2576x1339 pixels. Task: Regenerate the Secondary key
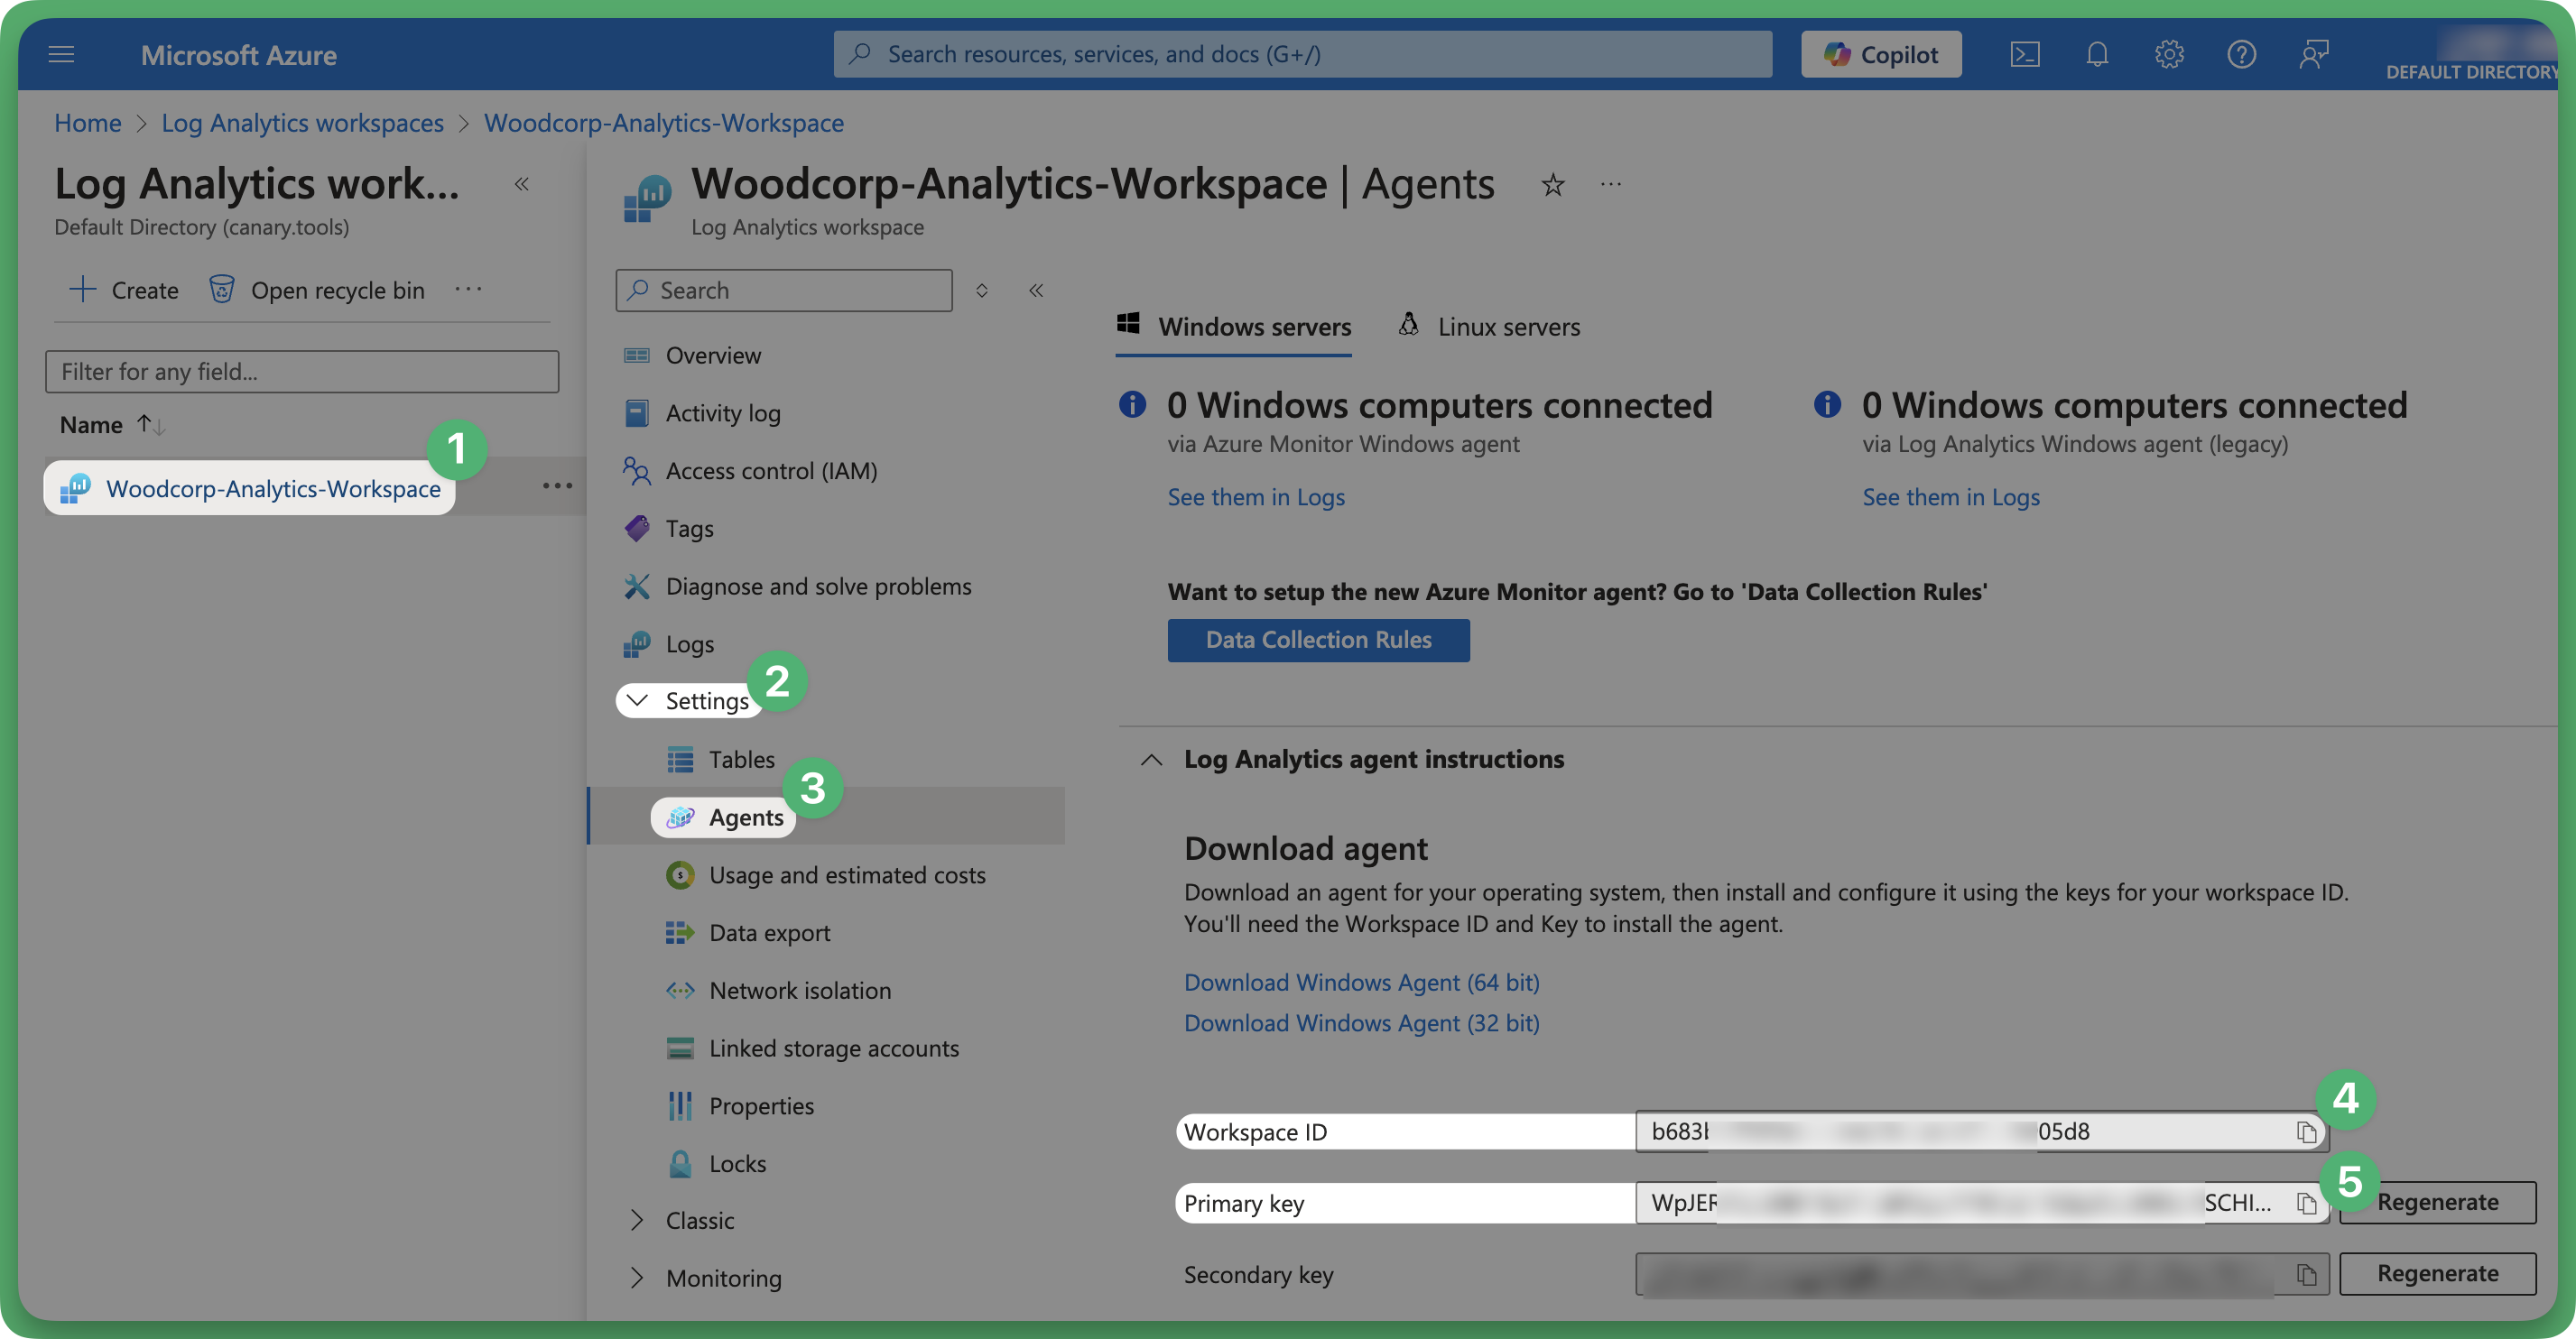pos(2437,1273)
